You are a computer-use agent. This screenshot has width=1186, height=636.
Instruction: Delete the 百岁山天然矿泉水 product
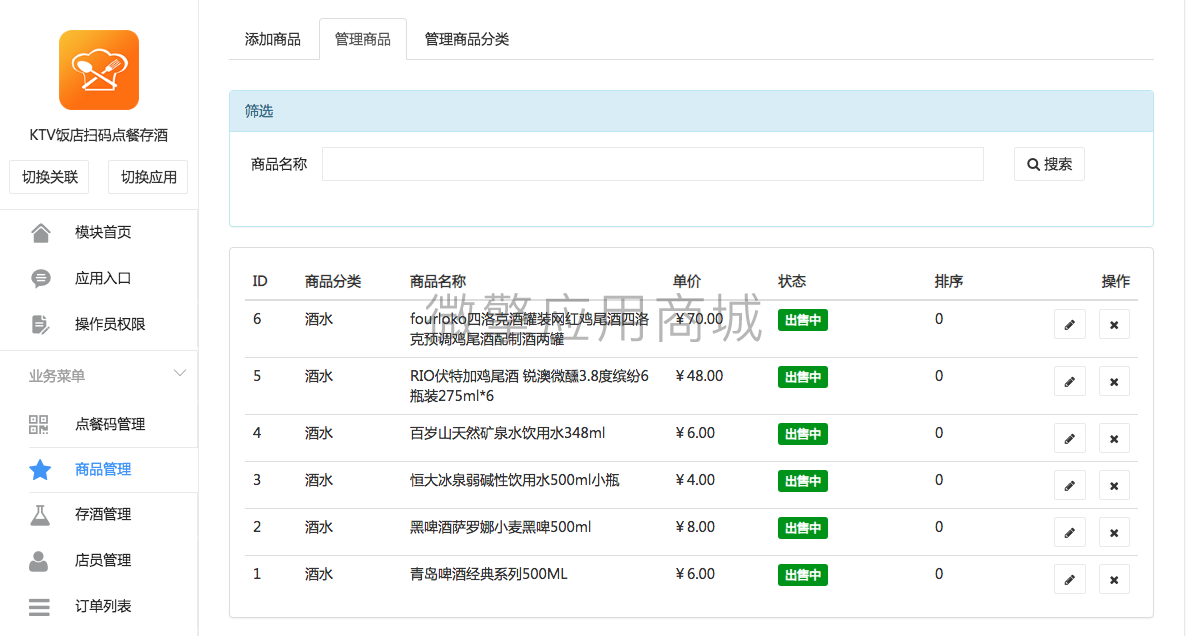tap(1114, 439)
